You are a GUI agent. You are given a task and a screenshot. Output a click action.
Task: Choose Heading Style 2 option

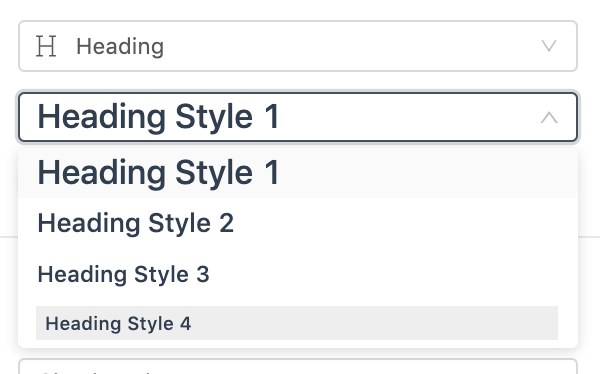pyautogui.click(x=298, y=223)
